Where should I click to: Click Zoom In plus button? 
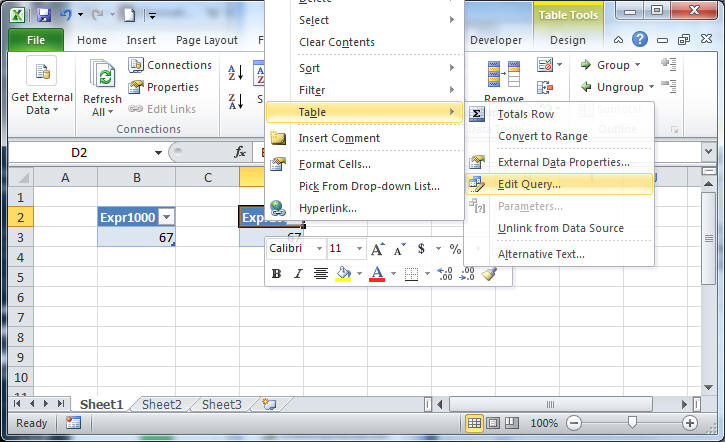click(x=689, y=423)
